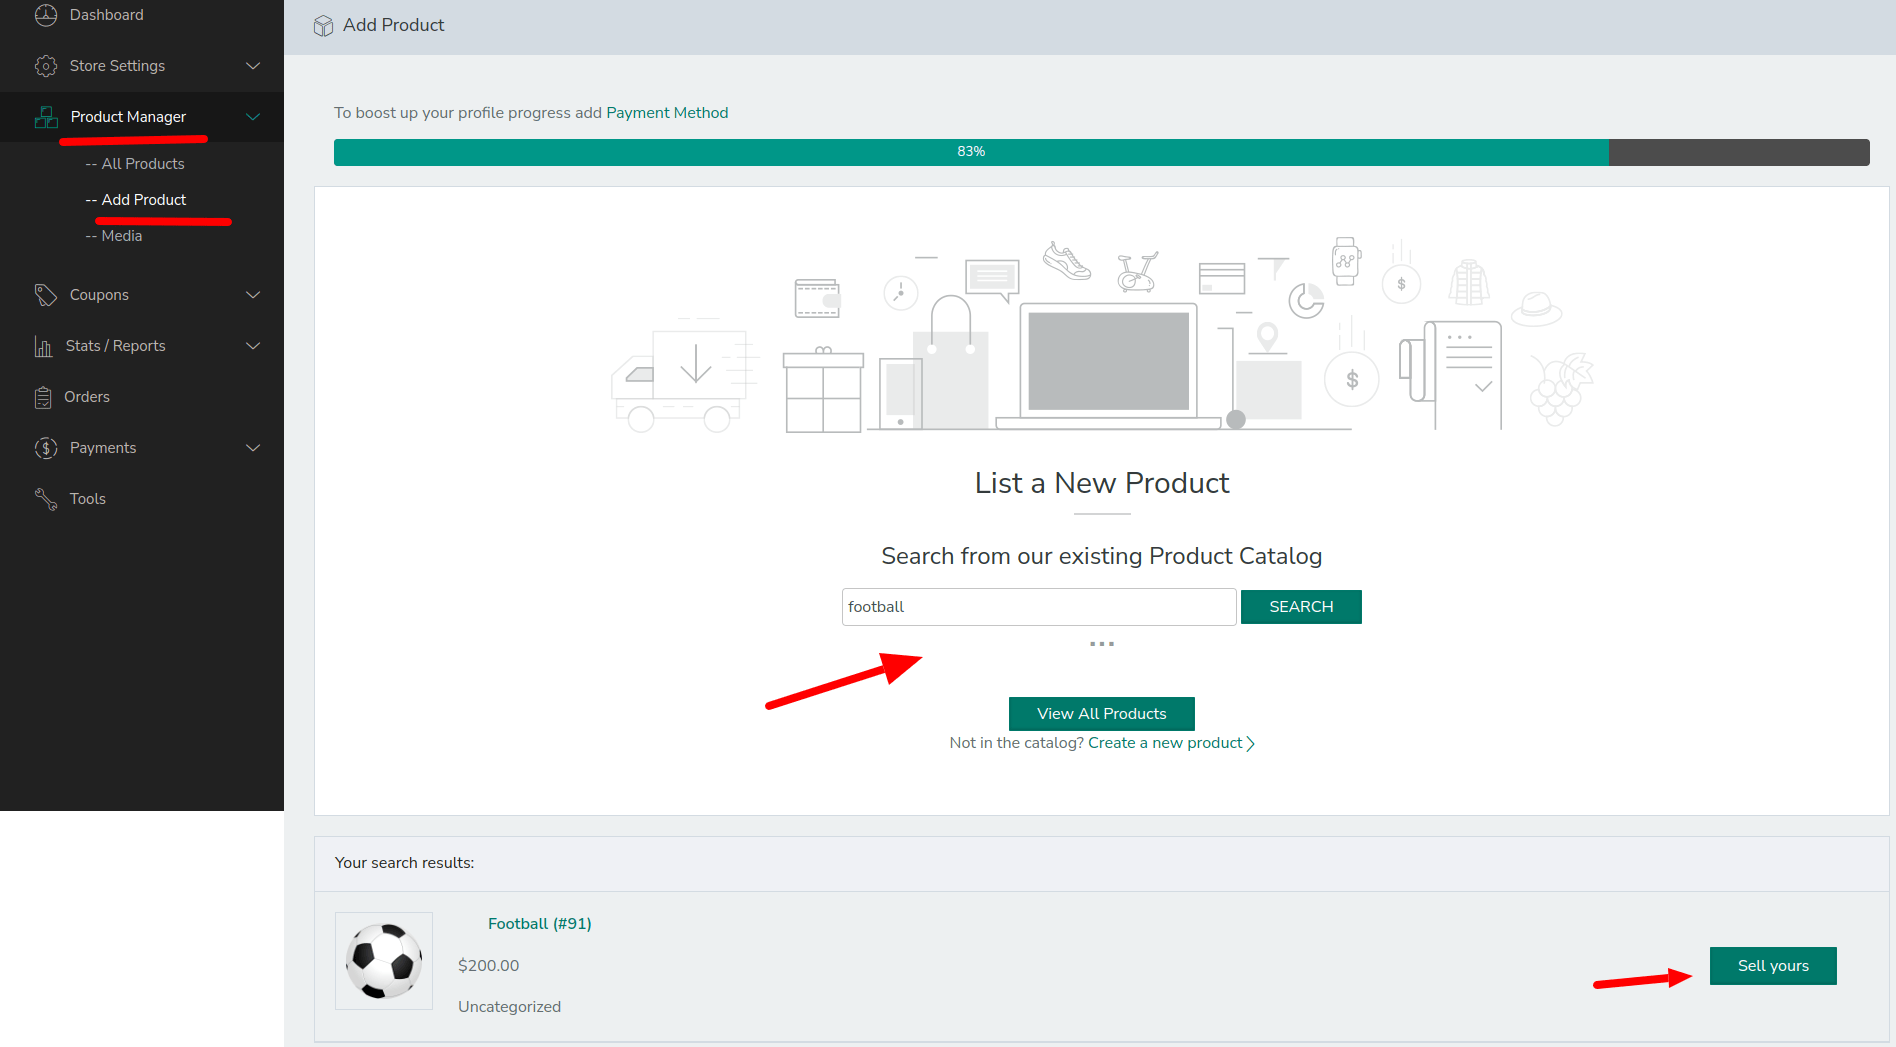Click the Dashboard gauge icon

[46, 15]
